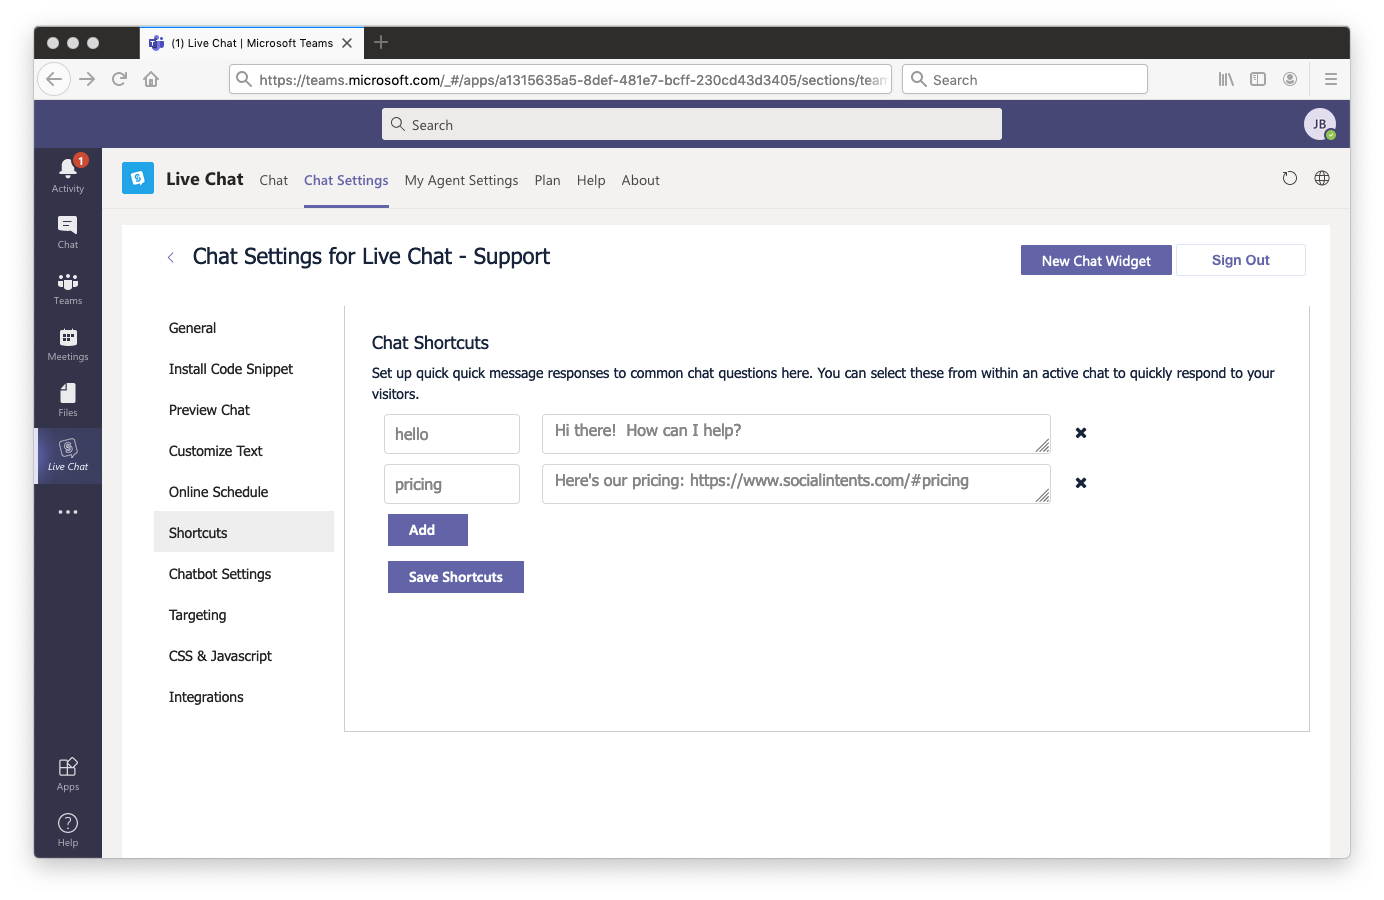Switch to the Chat Settings tab
1384x900 pixels.
[346, 180]
